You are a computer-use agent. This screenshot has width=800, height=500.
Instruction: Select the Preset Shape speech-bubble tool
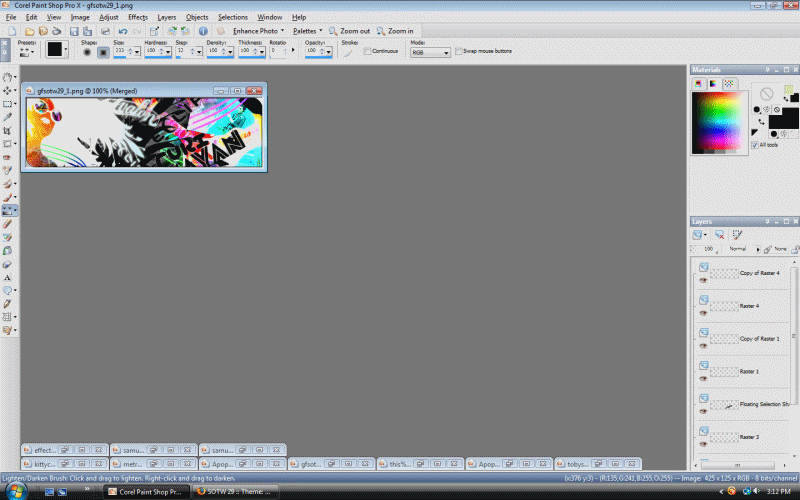point(7,290)
